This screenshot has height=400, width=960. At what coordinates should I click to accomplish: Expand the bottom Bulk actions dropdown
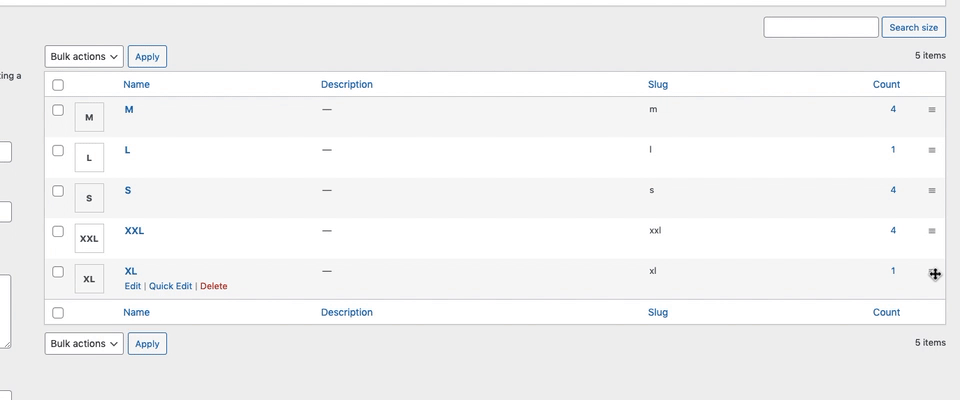click(x=84, y=344)
